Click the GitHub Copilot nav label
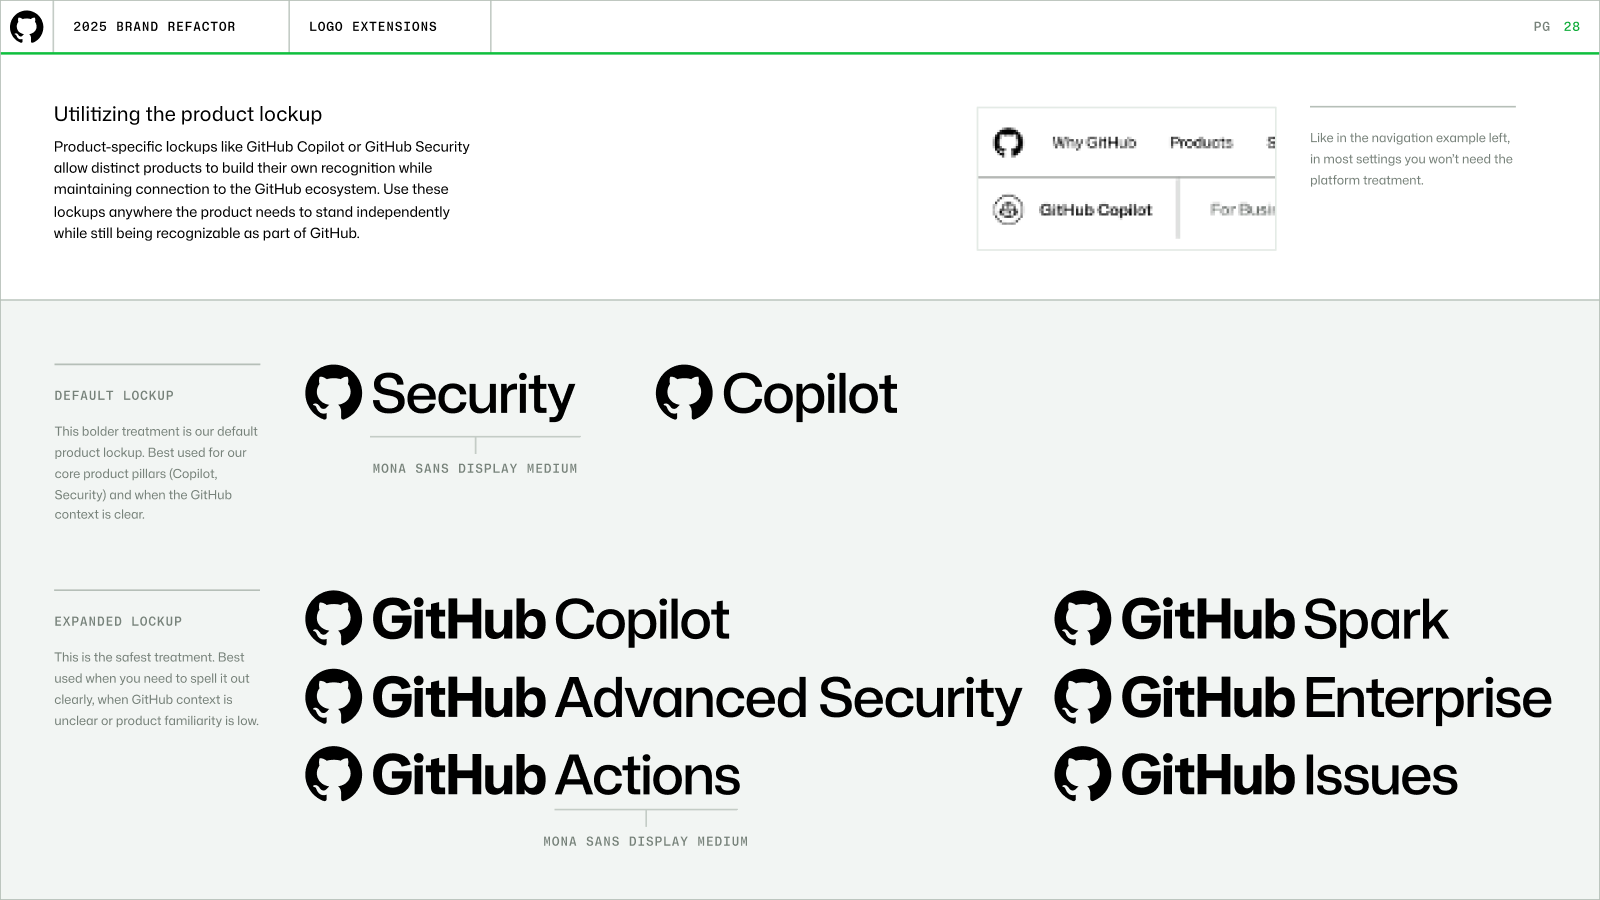The image size is (1600, 900). (1096, 210)
